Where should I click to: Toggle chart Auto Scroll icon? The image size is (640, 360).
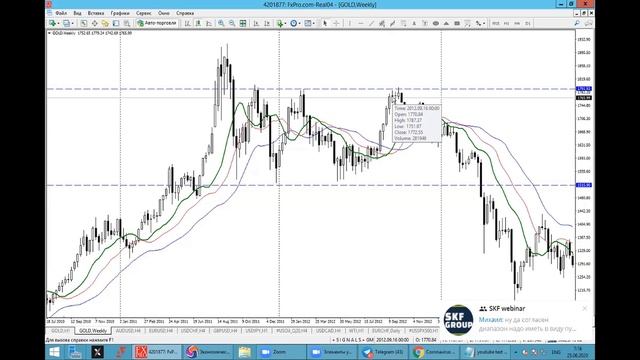coord(256,23)
